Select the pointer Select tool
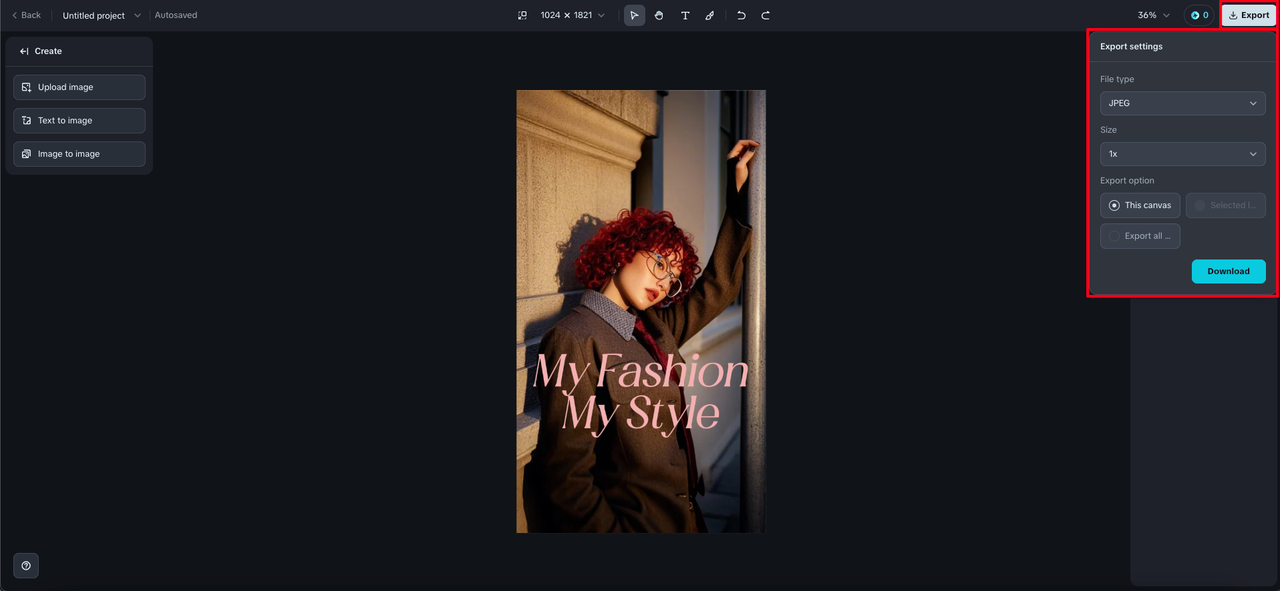Image resolution: width=1280 pixels, height=591 pixels. point(635,15)
